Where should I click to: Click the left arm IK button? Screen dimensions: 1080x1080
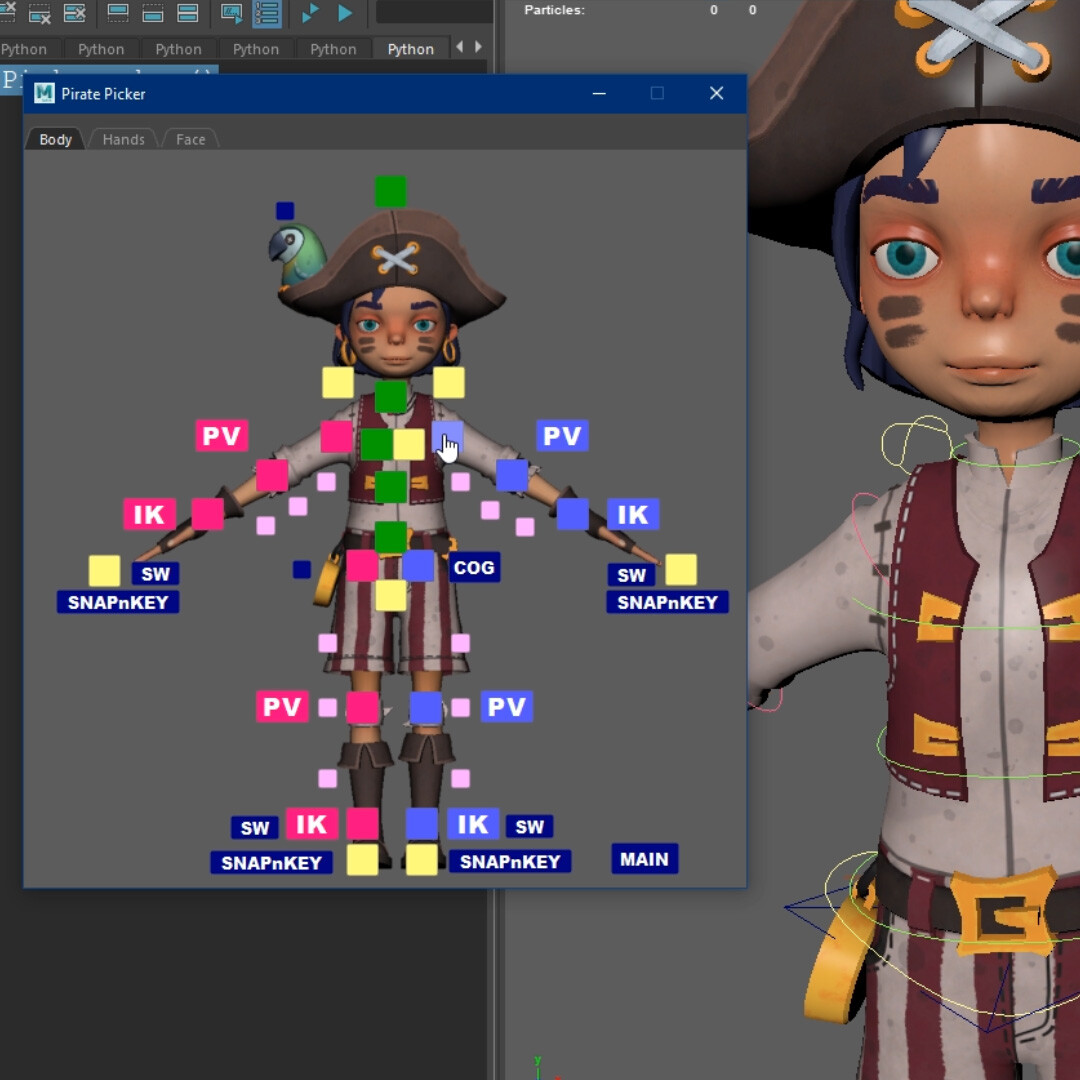click(x=148, y=515)
